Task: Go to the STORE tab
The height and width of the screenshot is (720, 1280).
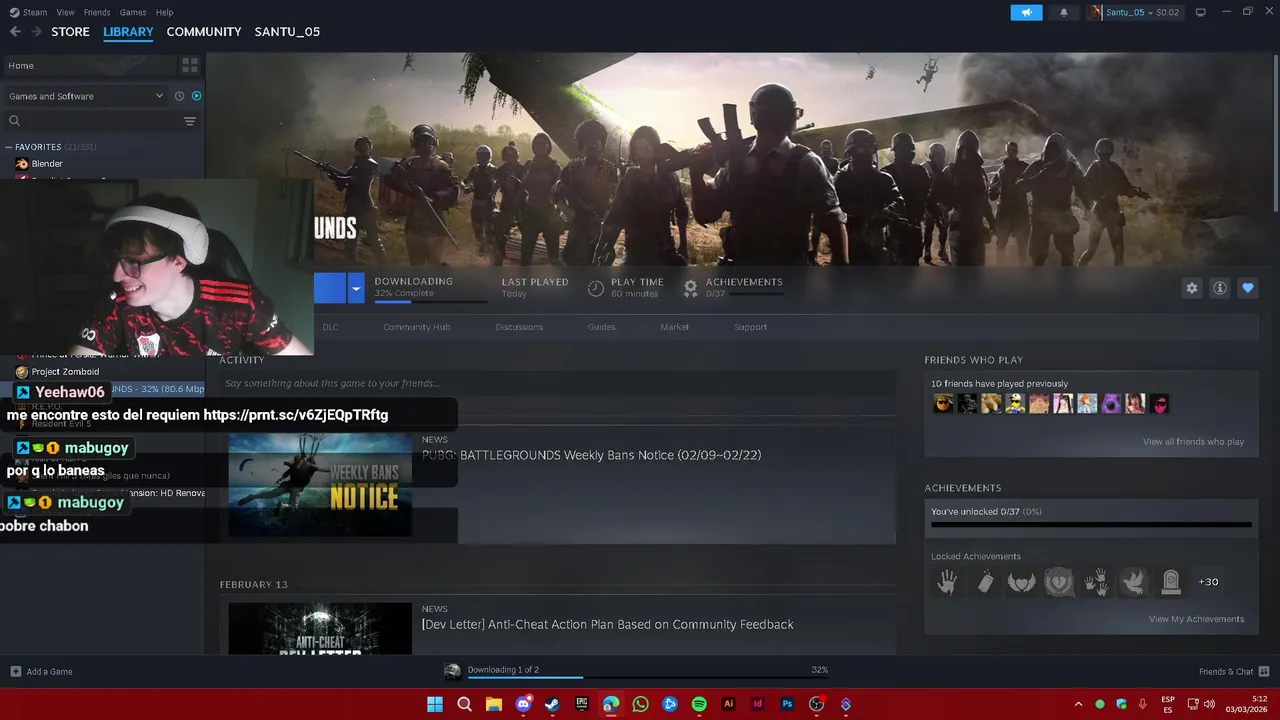Action: click(70, 32)
